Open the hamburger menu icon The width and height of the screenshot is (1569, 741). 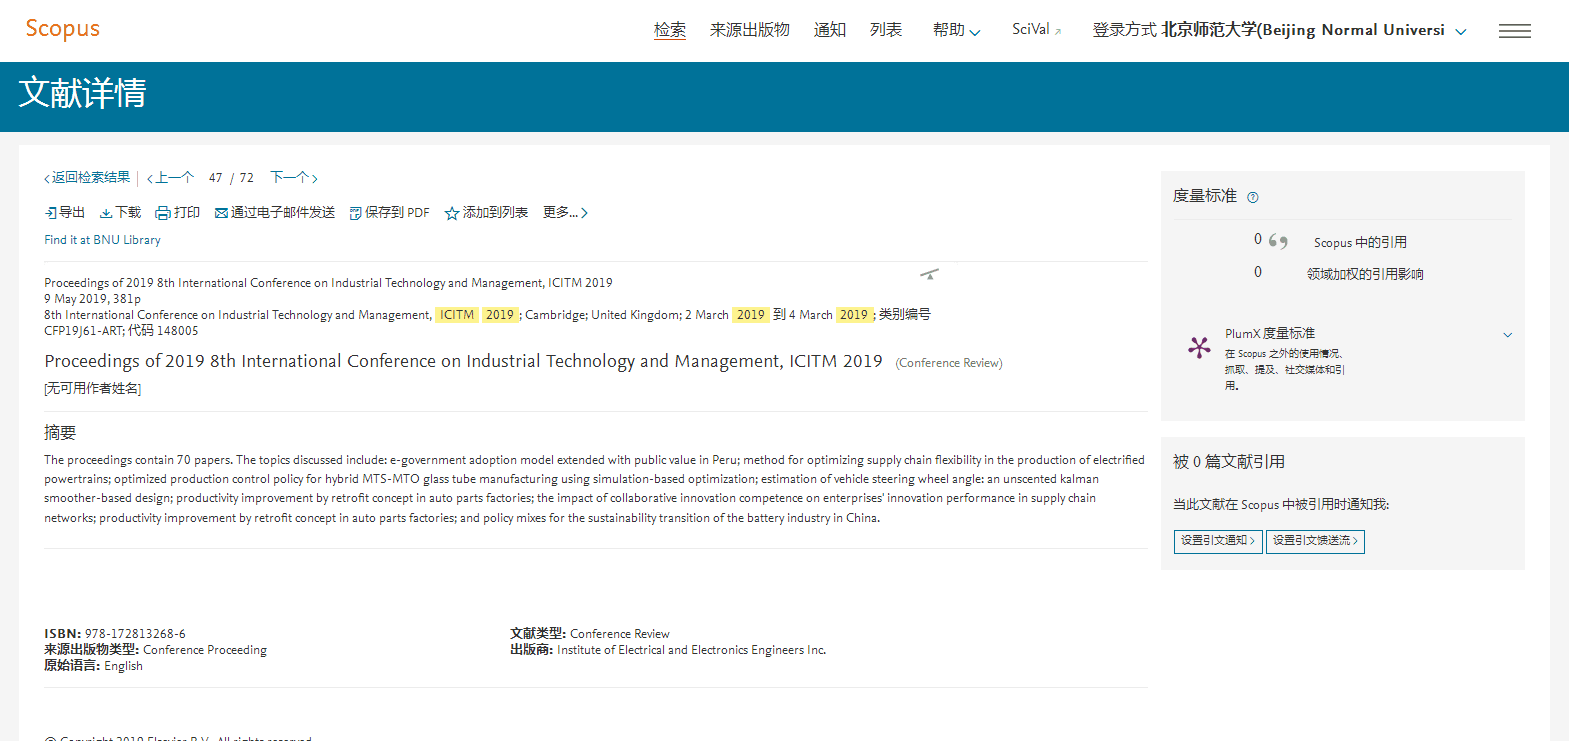[1515, 31]
